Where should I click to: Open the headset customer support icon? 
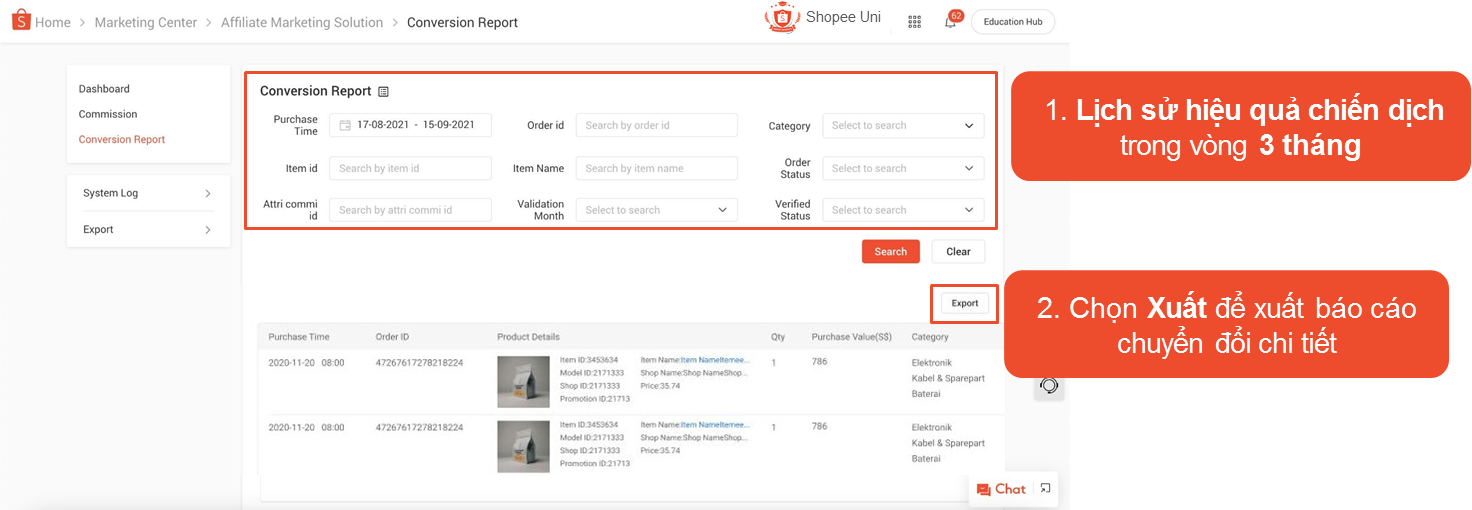1049,386
